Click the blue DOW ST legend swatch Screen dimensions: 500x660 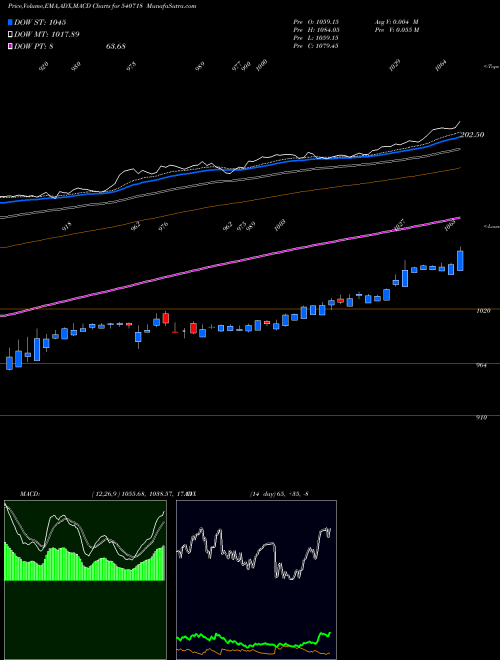10,22
